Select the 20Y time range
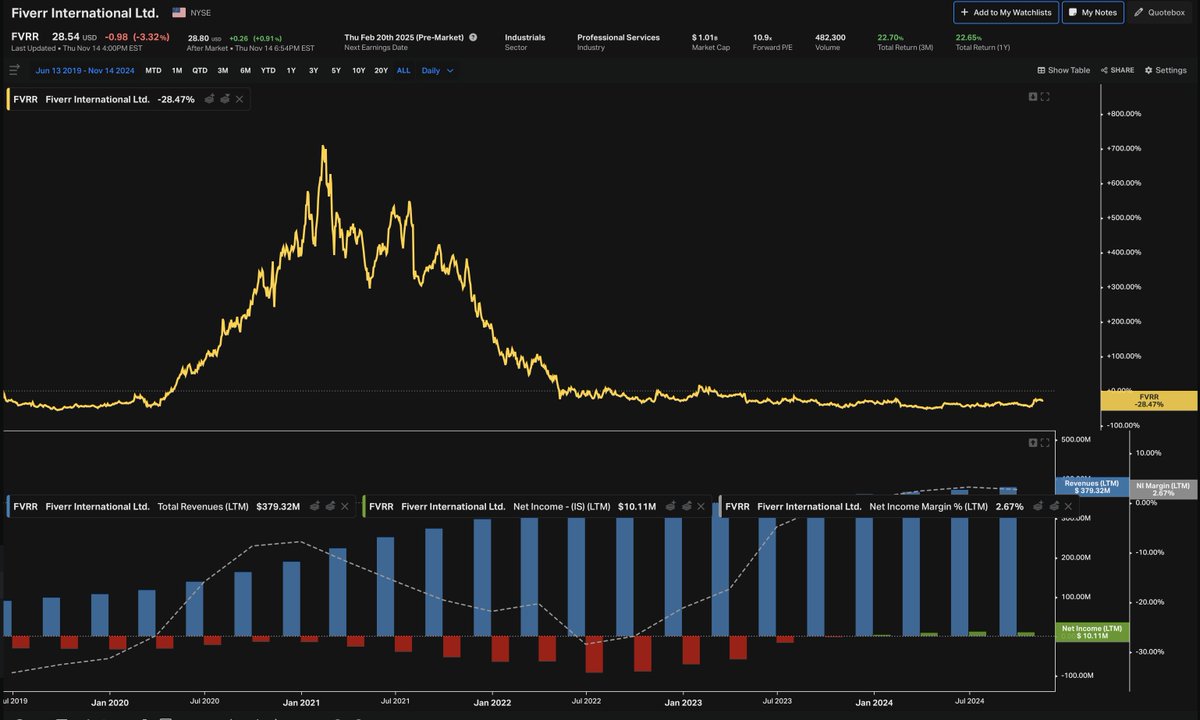 381,70
